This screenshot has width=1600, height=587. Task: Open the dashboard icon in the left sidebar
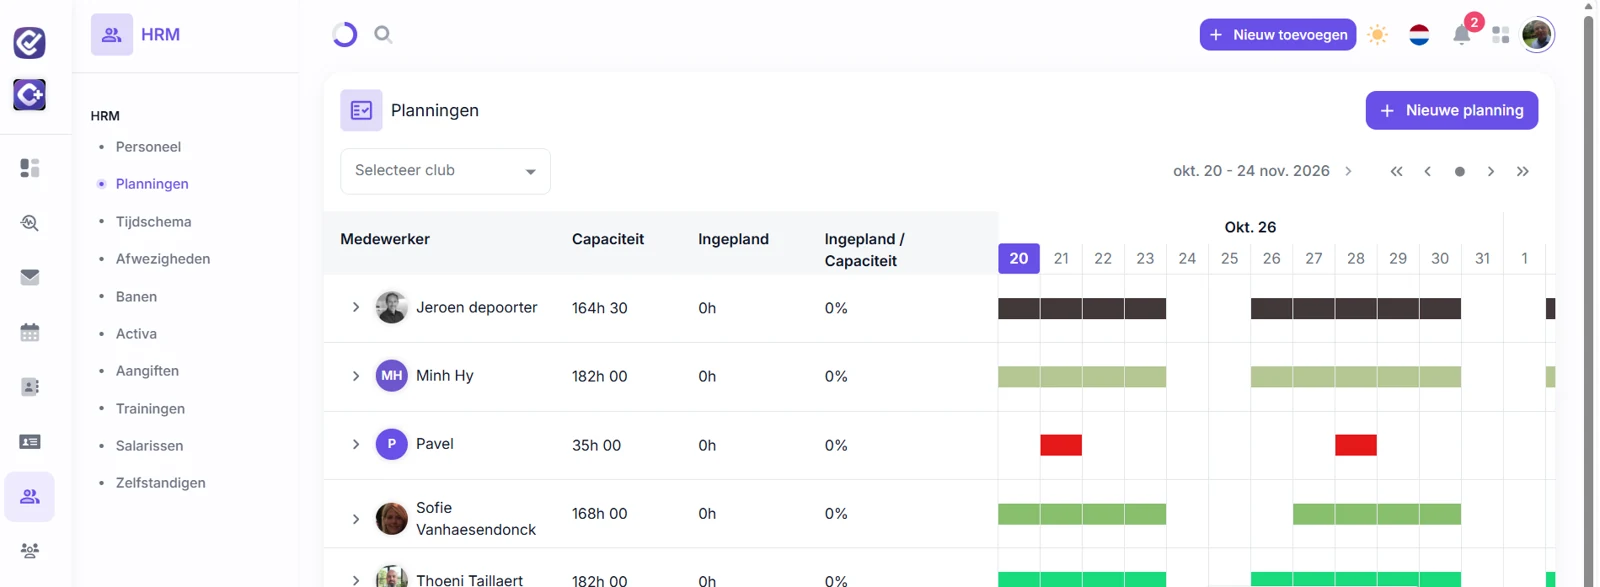point(30,168)
